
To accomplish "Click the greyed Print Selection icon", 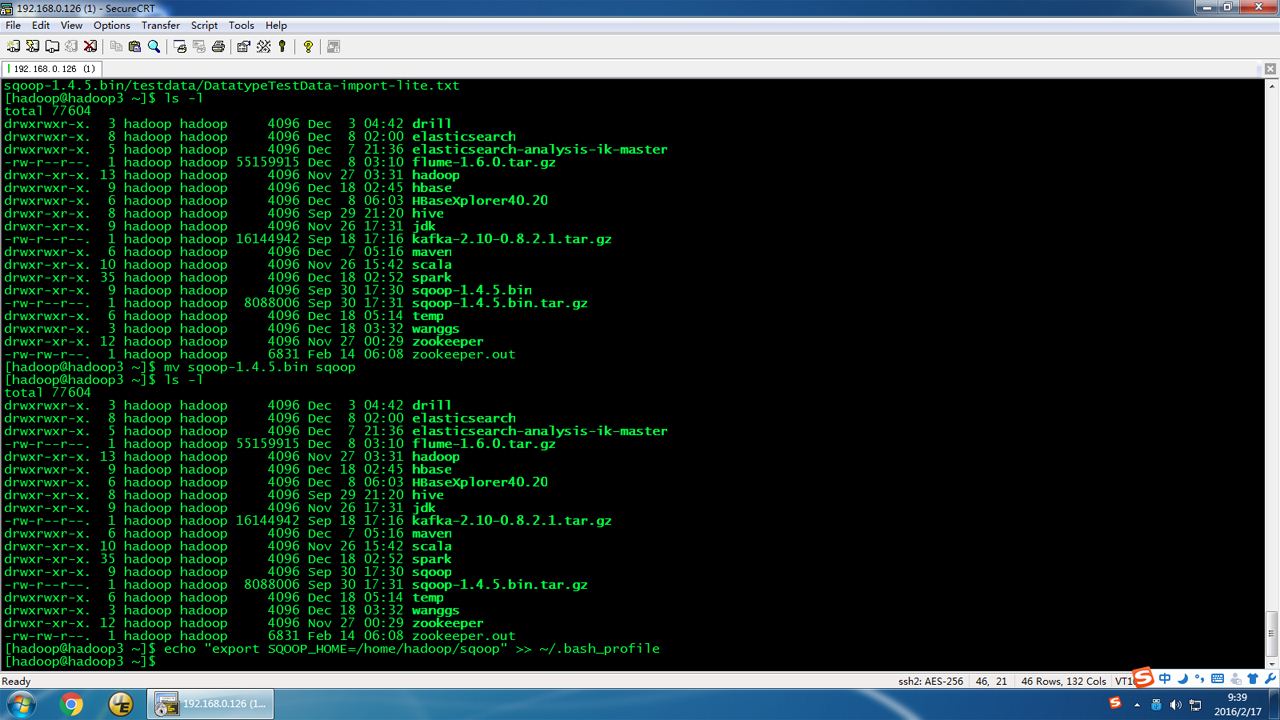I will 199,46.
